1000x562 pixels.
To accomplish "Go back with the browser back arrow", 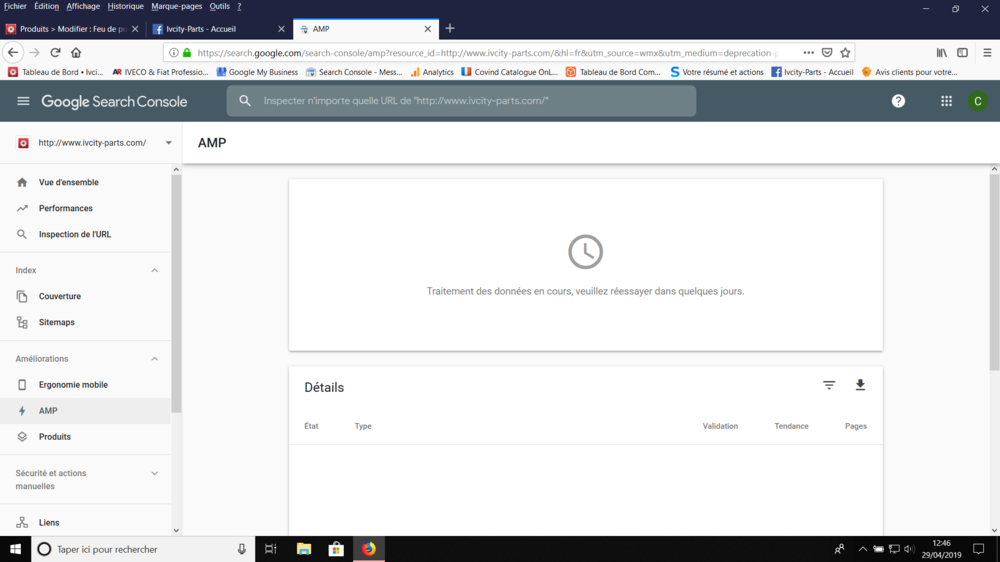I will coord(13,52).
